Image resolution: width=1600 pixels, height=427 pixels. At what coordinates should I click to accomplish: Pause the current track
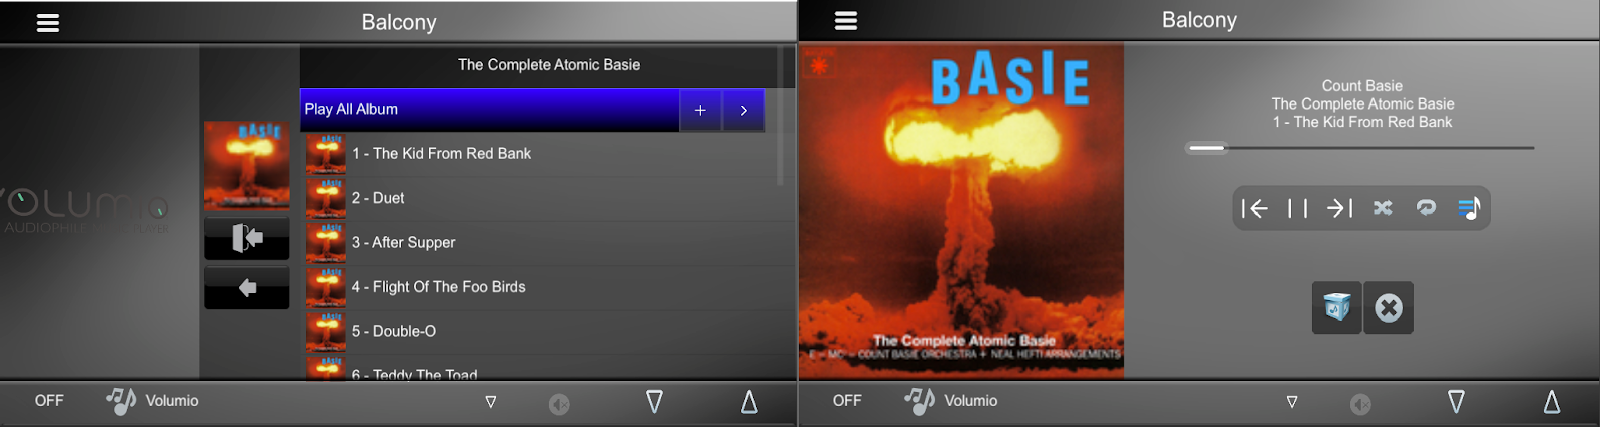(x=1297, y=208)
